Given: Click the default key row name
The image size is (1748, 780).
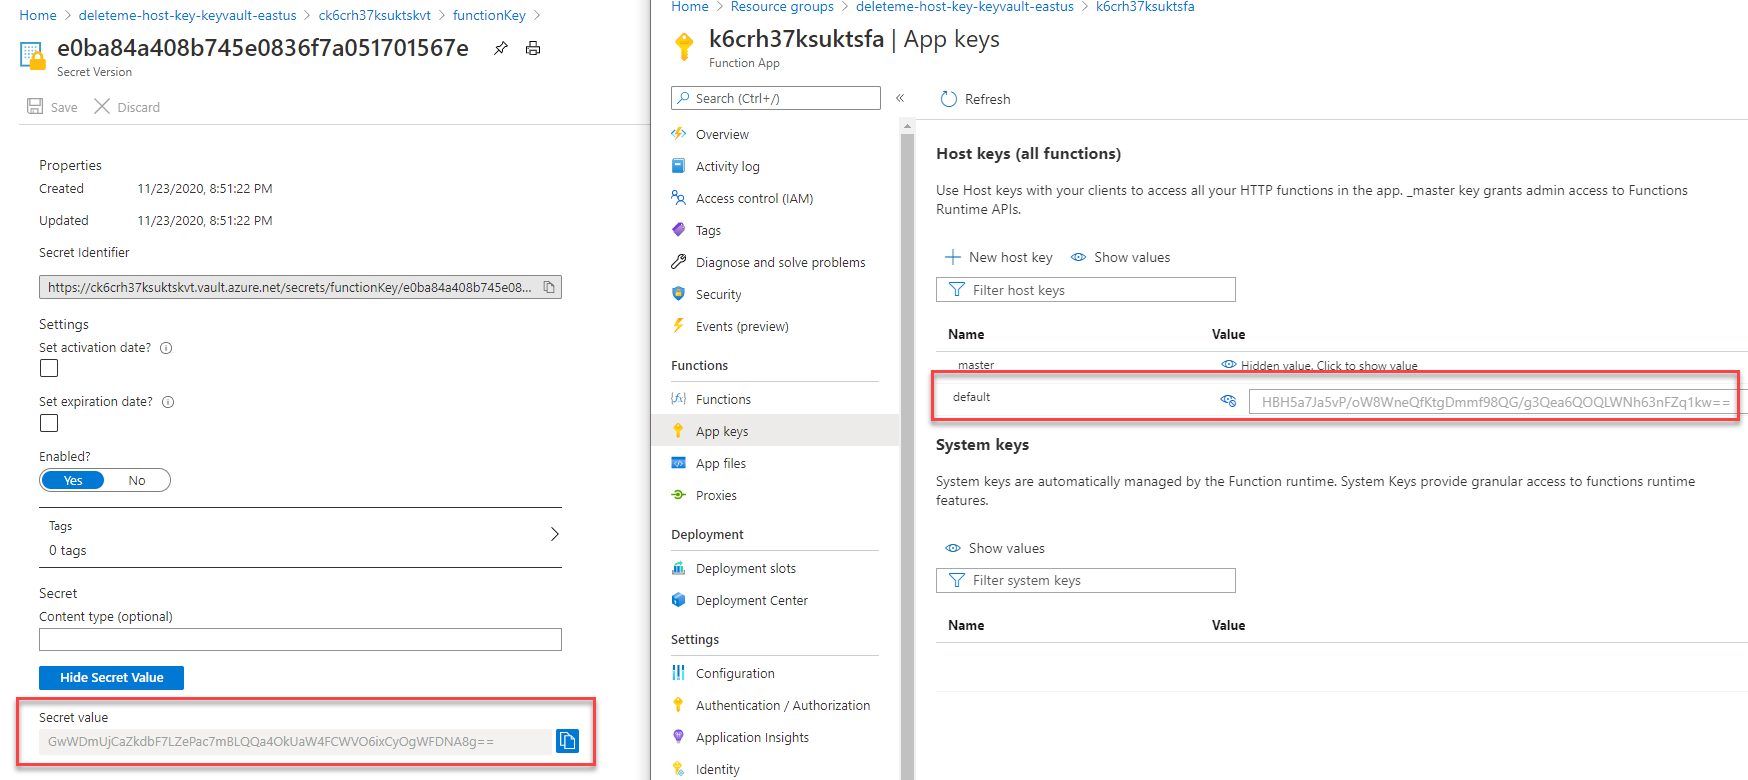Looking at the screenshot, I should (x=971, y=397).
